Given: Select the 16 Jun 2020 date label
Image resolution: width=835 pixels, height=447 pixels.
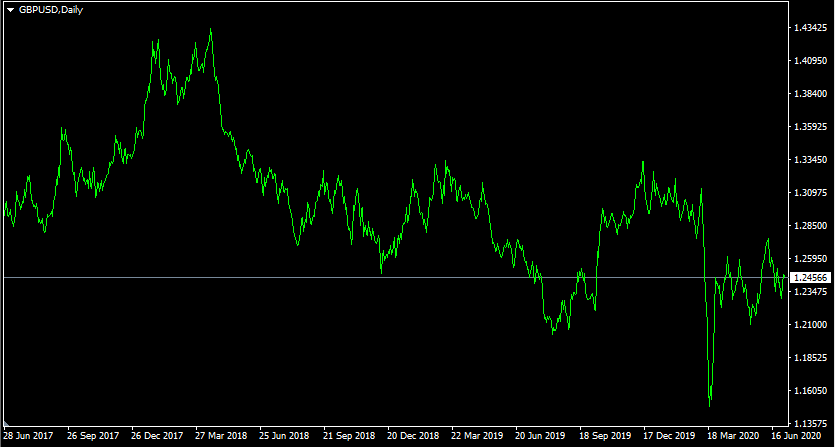Looking at the screenshot, I should click(797, 436).
